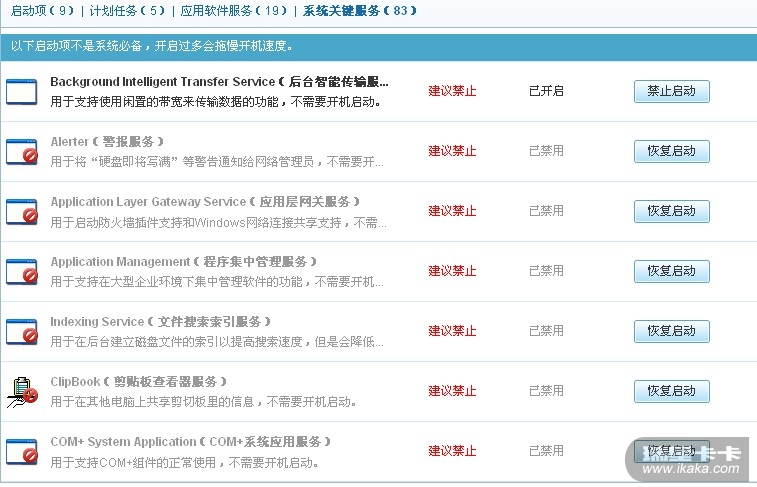Select COM+ System Application title text
The height and width of the screenshot is (487, 757).
pyautogui.click(x=191, y=442)
